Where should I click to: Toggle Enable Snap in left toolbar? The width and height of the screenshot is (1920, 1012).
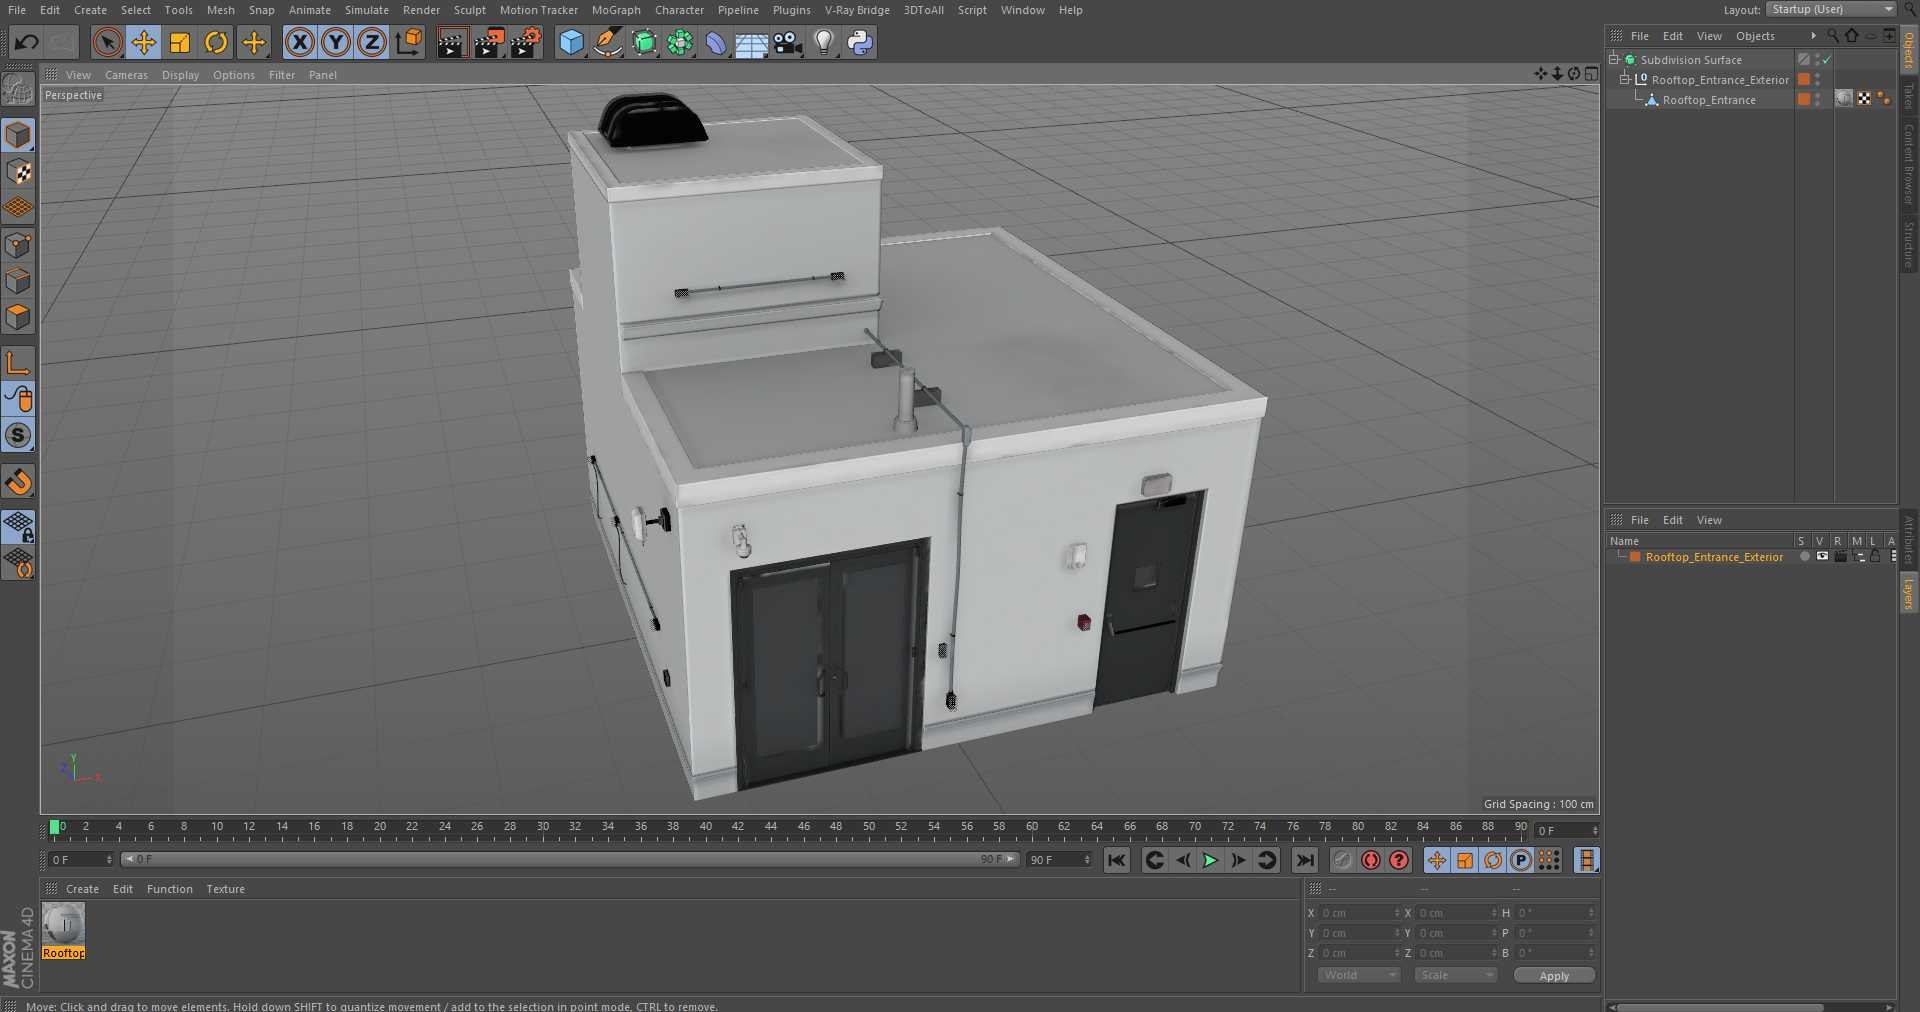coord(18,483)
